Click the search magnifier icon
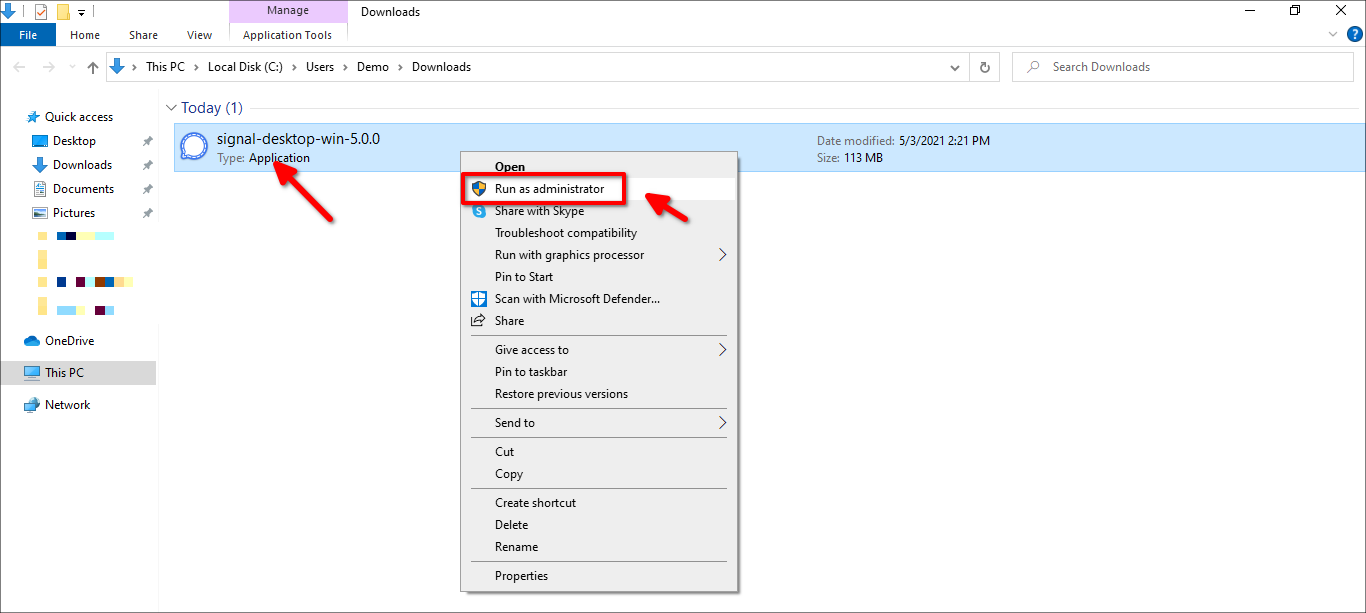The width and height of the screenshot is (1366, 613). coord(1031,67)
